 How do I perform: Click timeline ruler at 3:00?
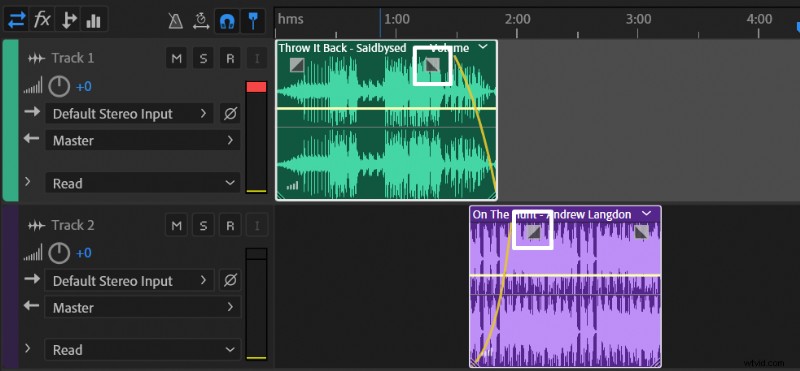638,19
